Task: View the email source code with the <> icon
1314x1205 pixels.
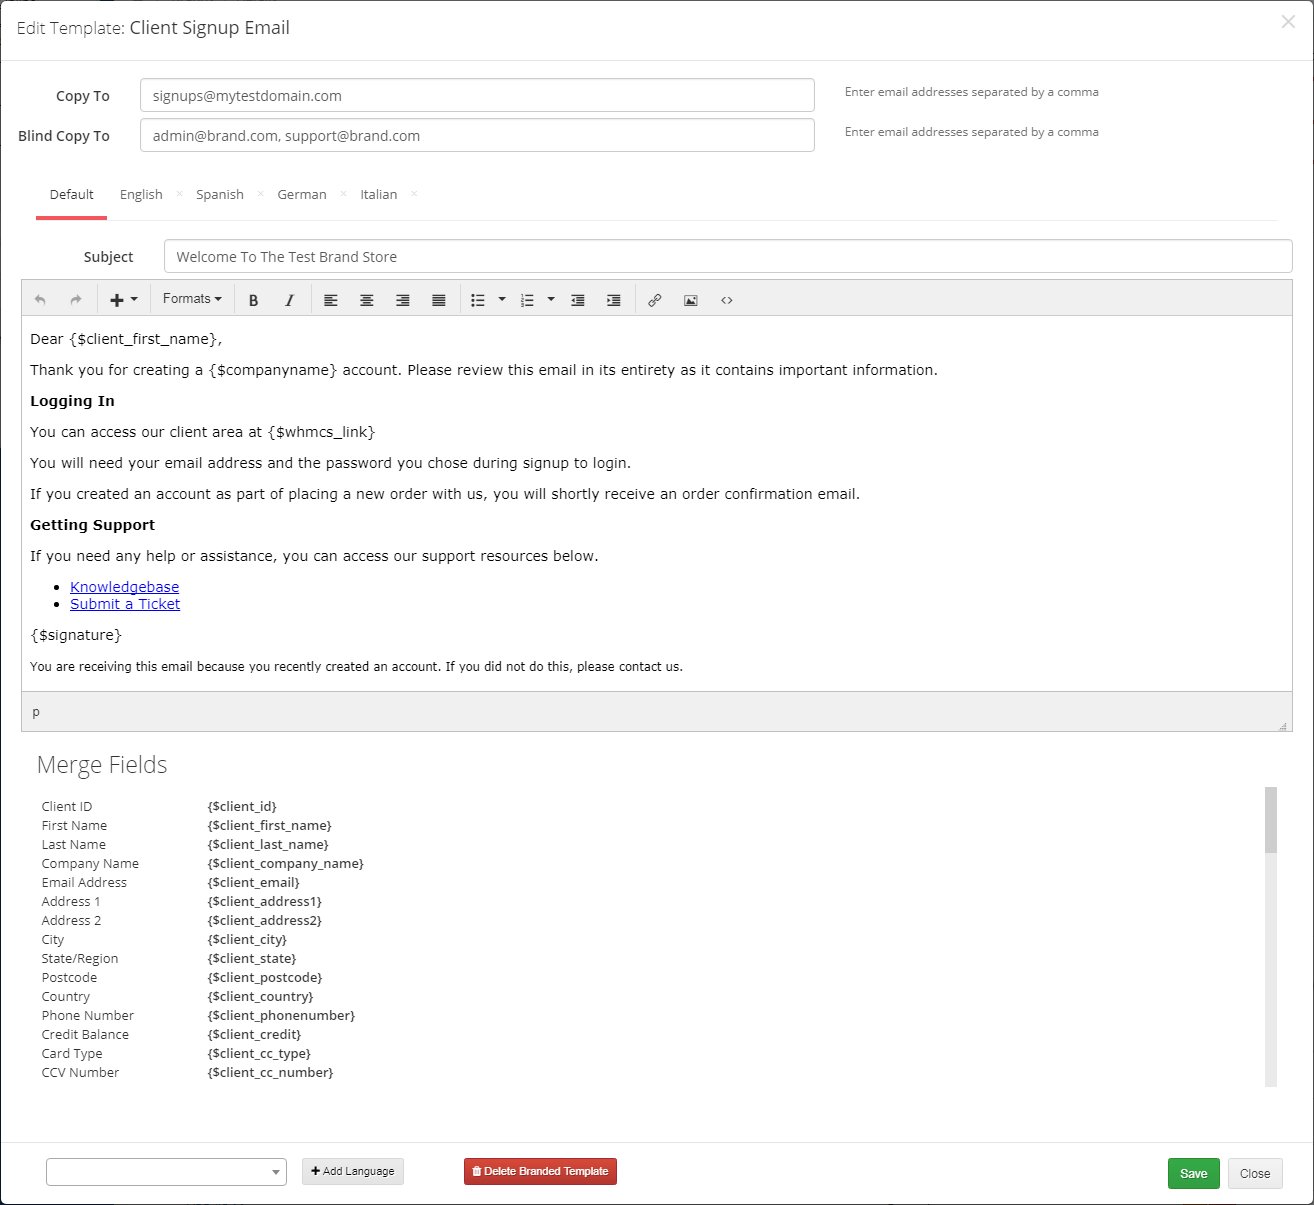Action: tap(727, 299)
